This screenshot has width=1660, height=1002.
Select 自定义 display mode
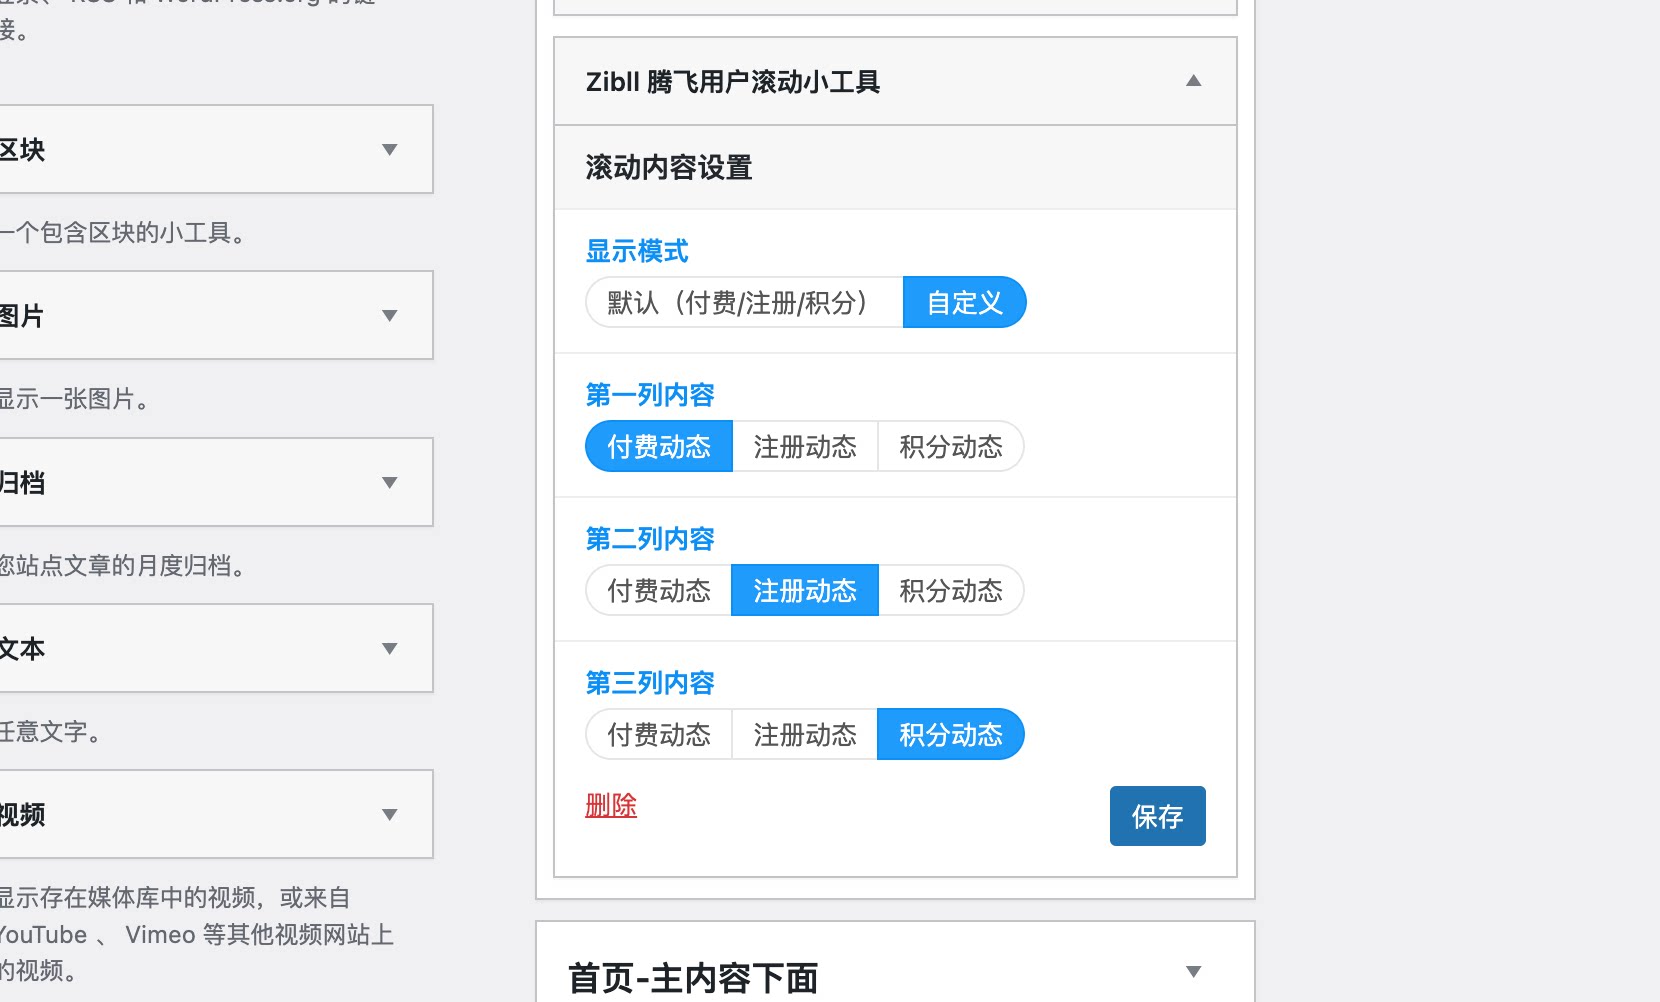[x=963, y=302]
